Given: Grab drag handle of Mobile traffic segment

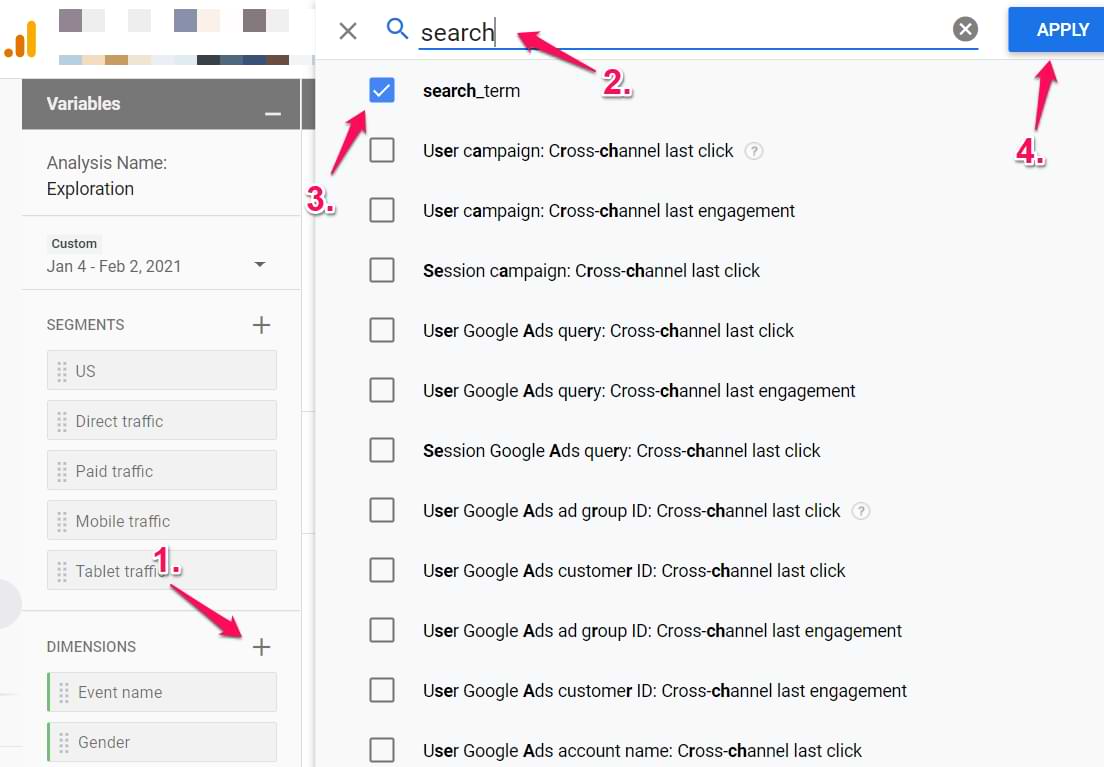Looking at the screenshot, I should (x=62, y=521).
